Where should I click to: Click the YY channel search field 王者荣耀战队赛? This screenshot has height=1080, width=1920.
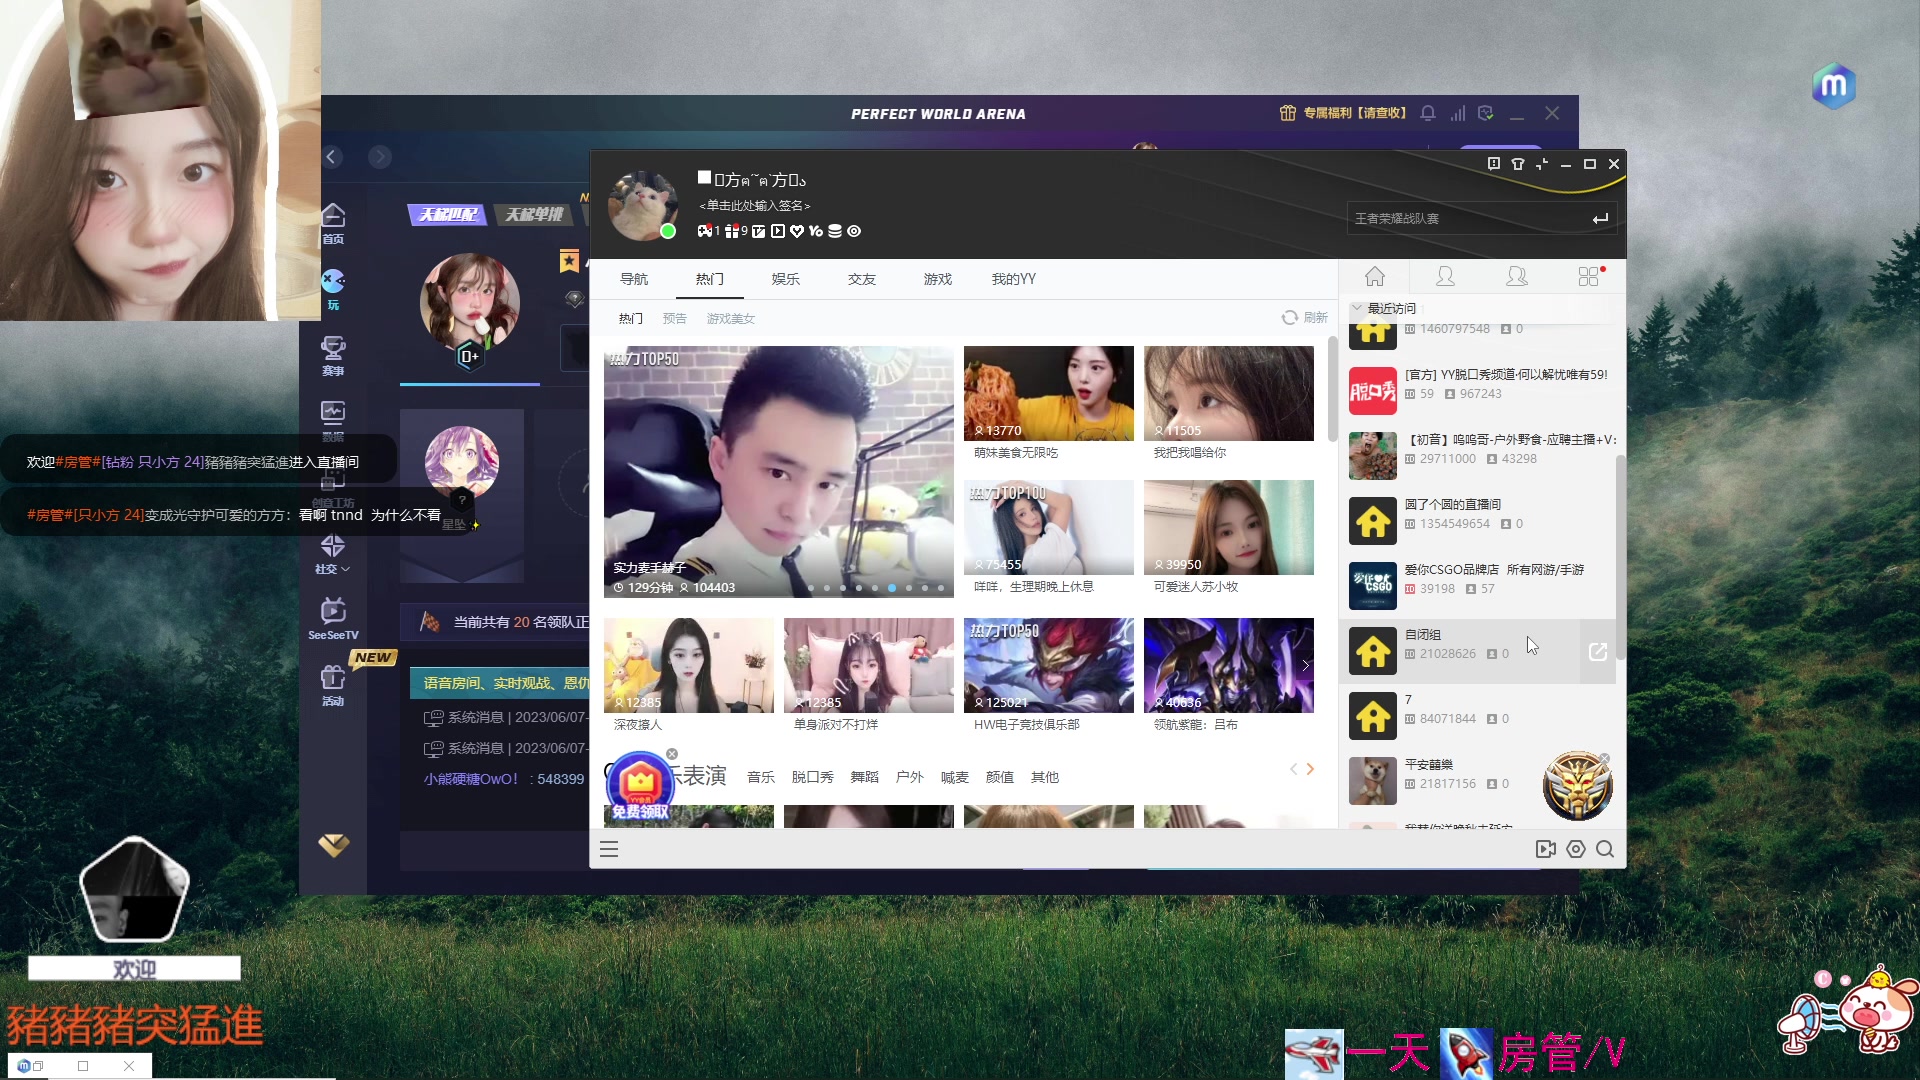pyautogui.click(x=1466, y=218)
